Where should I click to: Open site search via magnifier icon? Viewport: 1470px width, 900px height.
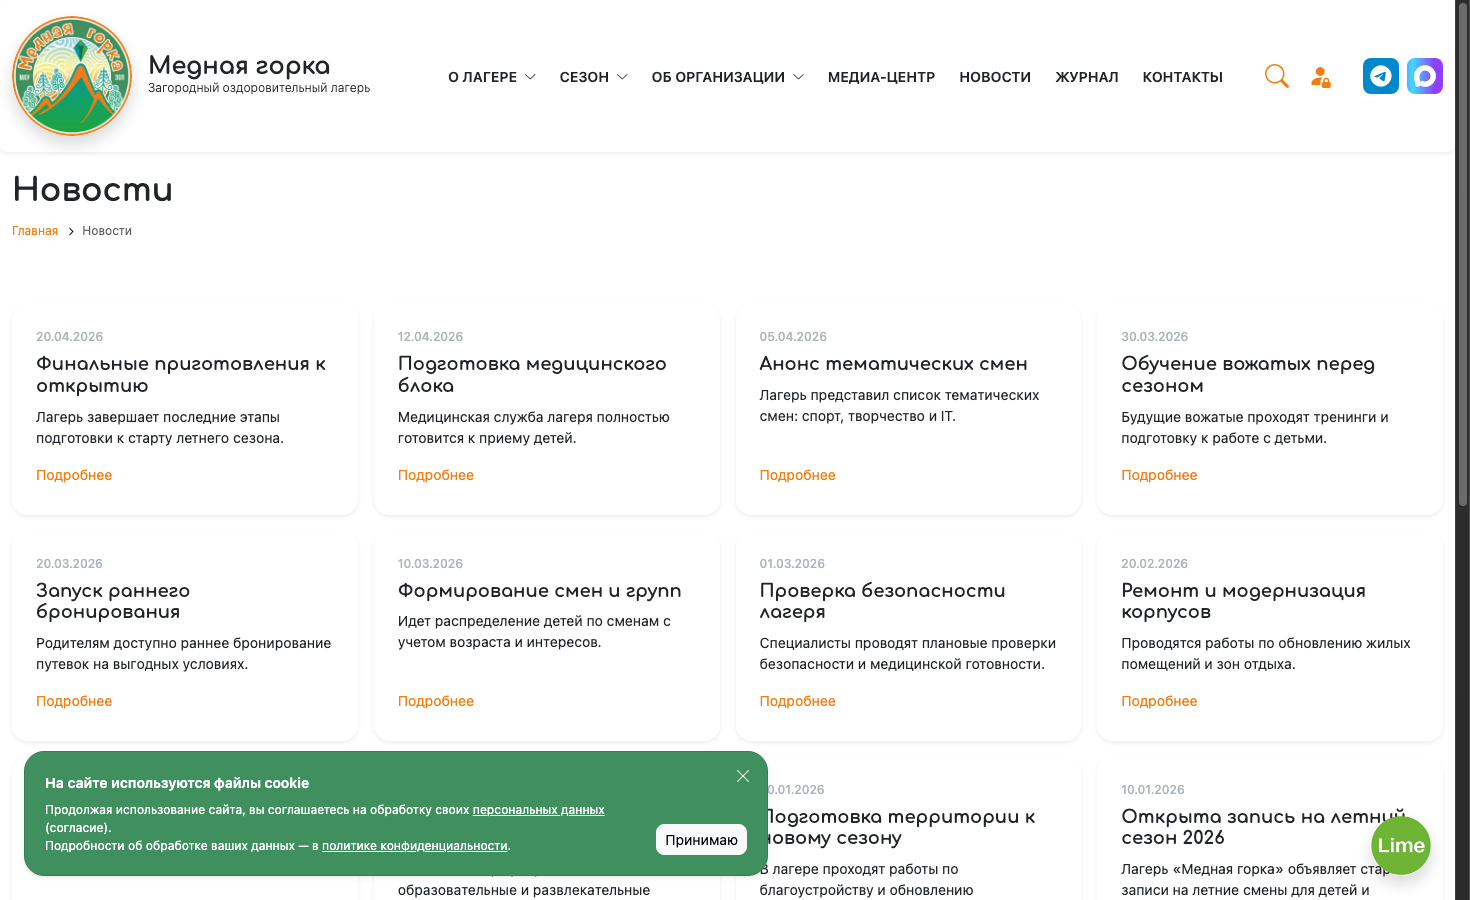[1277, 76]
